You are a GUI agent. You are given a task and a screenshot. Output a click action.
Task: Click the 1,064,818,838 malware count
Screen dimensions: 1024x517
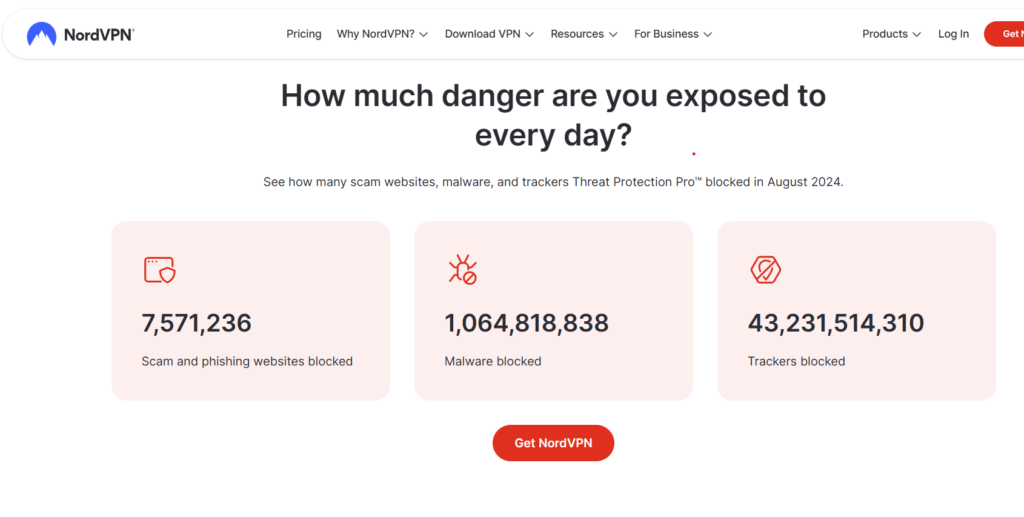[526, 323]
